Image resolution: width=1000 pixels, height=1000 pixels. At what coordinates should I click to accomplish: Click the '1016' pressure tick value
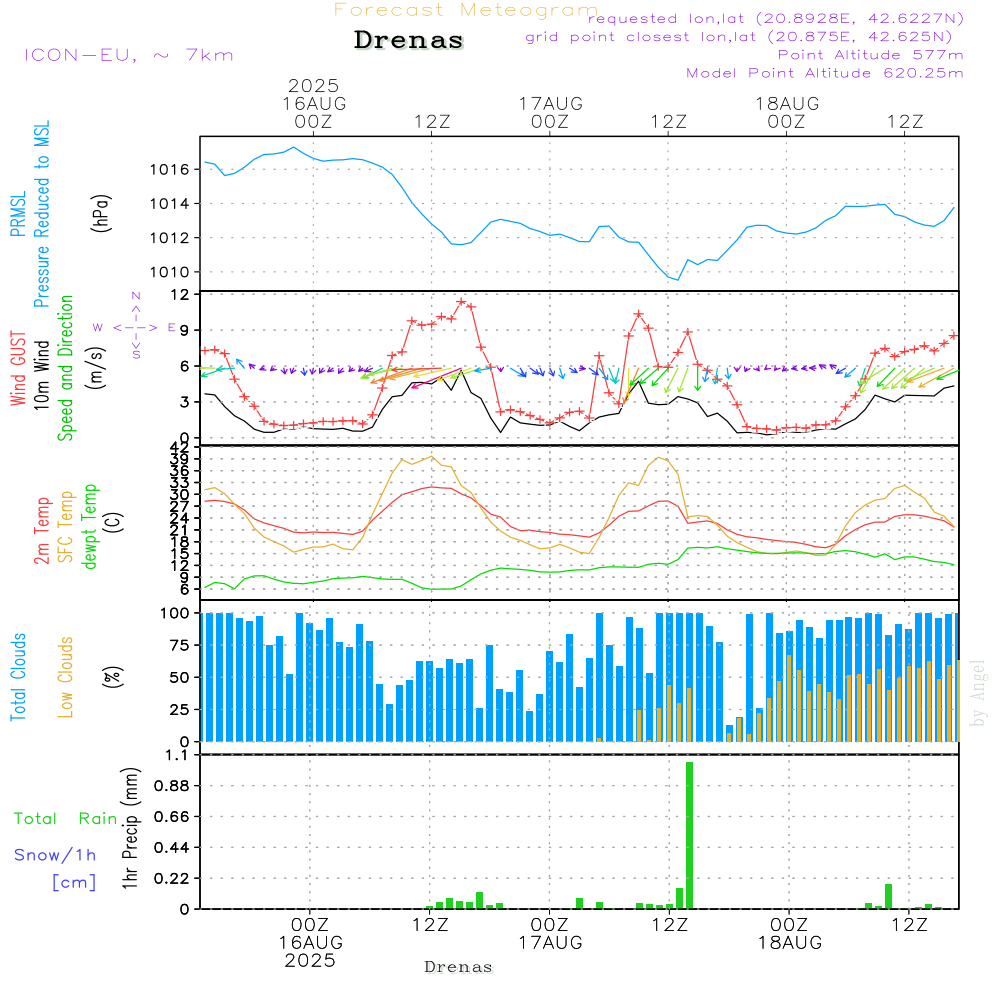coord(170,170)
